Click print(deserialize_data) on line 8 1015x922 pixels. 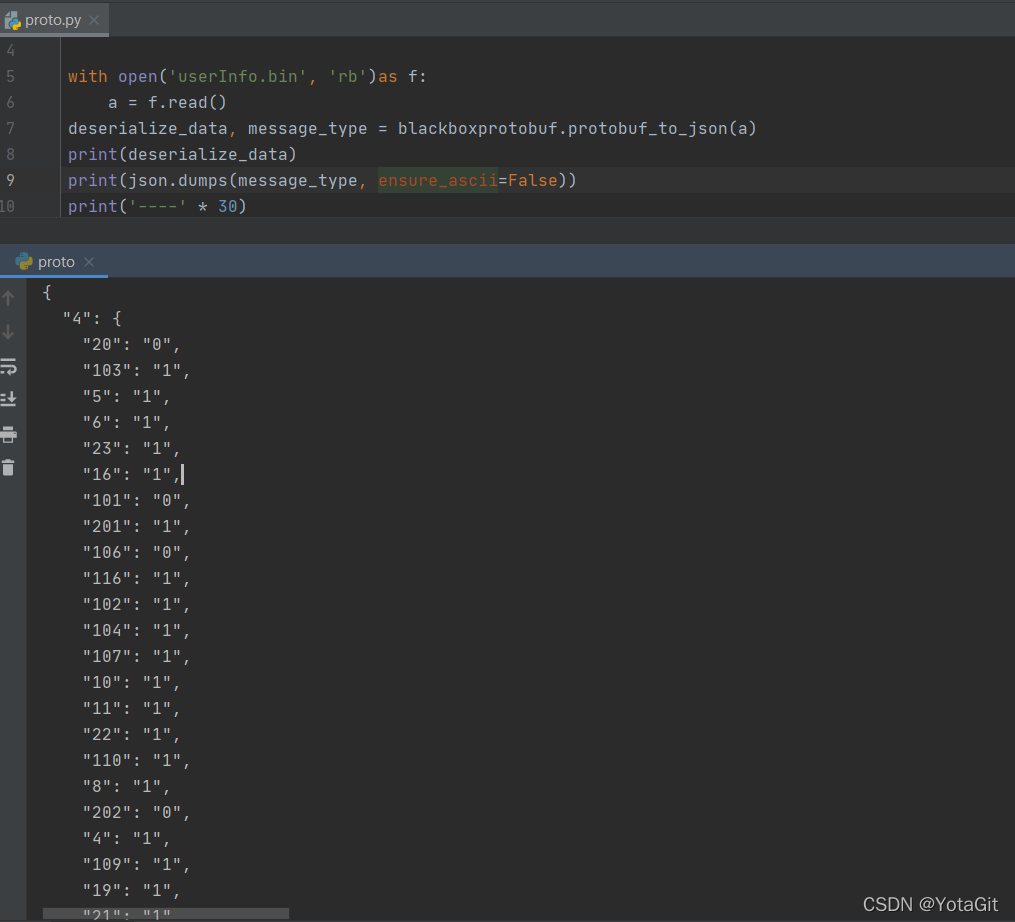point(183,154)
